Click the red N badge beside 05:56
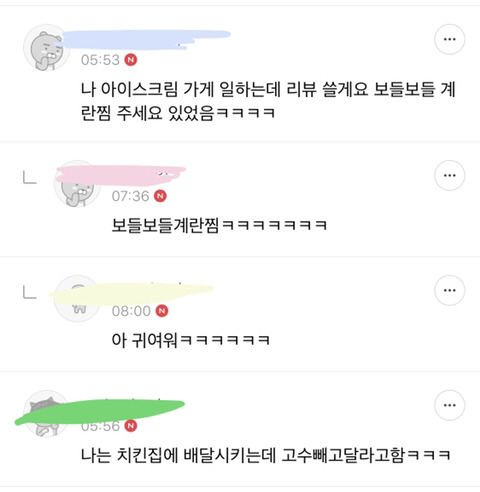 coord(131,426)
